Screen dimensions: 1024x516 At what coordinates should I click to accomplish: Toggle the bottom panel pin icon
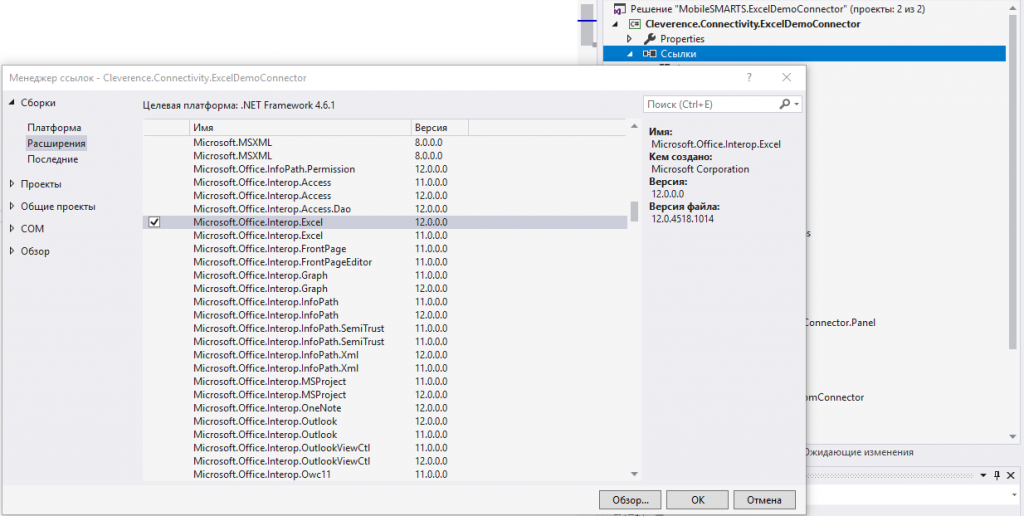tap(997, 476)
